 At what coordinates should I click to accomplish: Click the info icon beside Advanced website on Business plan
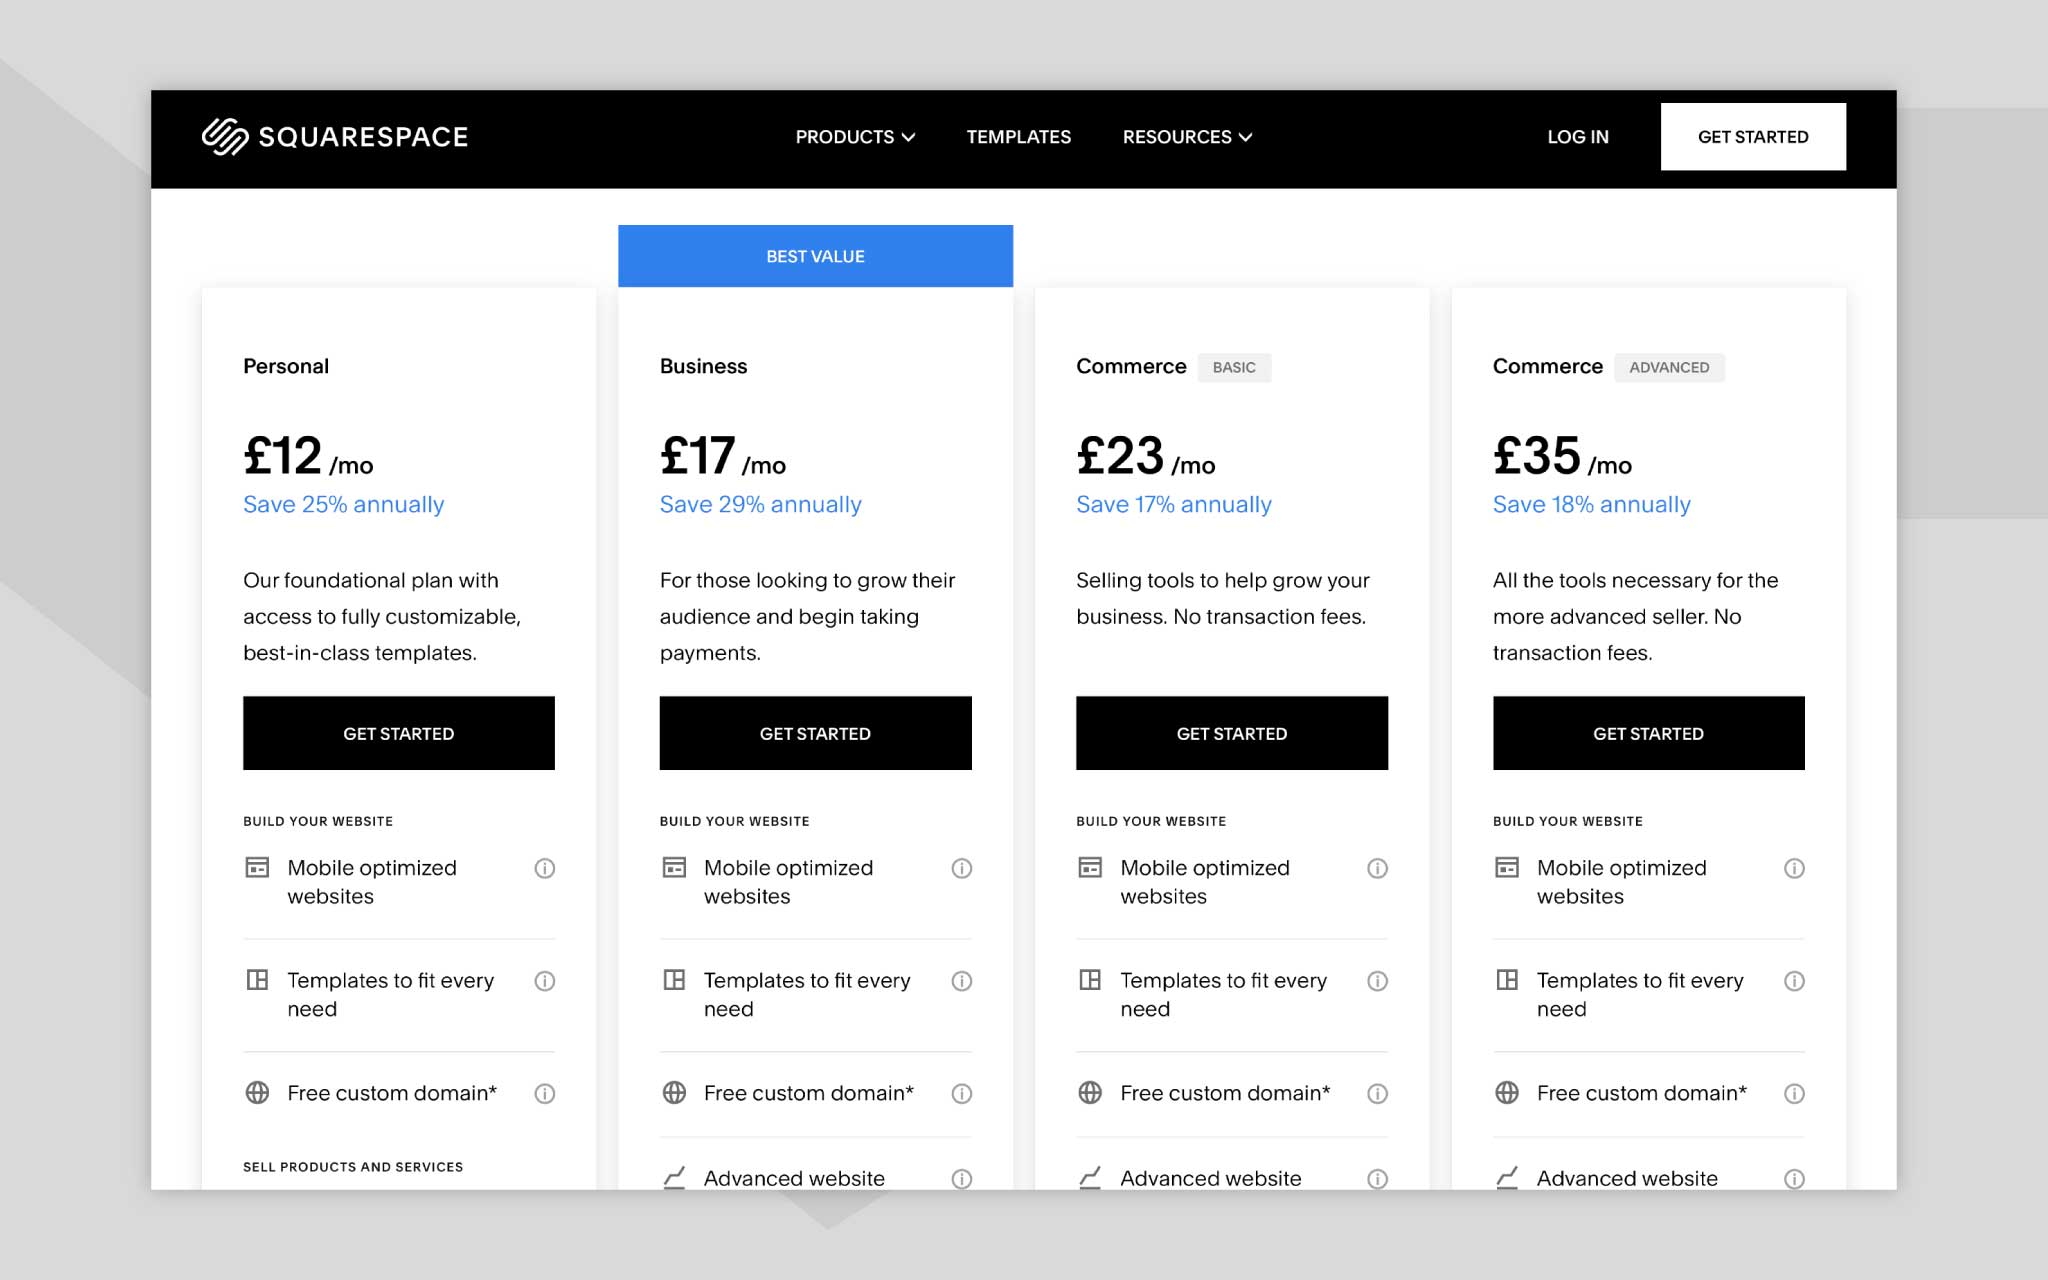(961, 1178)
